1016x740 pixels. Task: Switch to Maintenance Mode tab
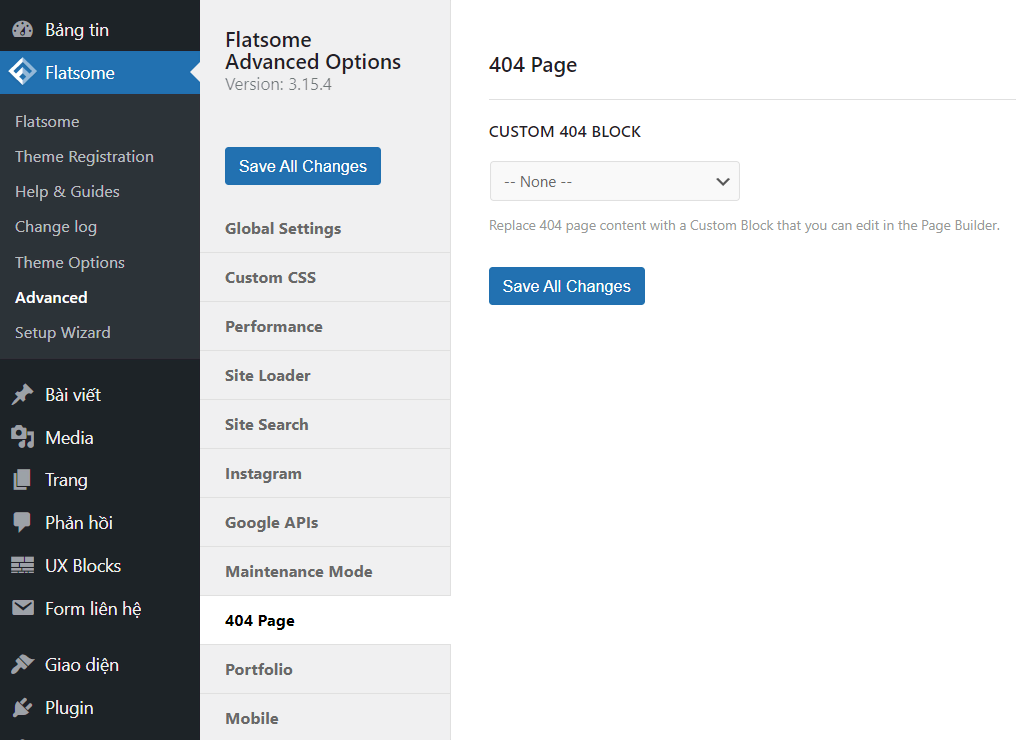pos(325,572)
